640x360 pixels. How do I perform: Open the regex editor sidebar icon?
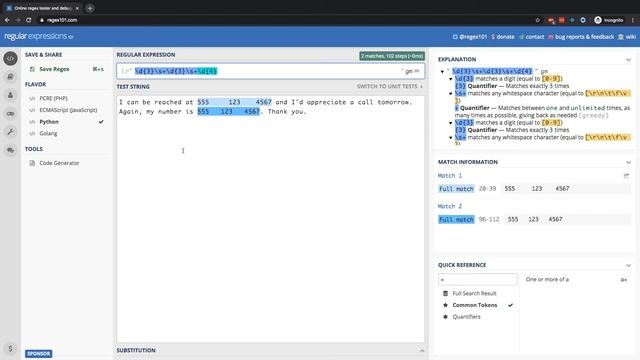click(11, 58)
